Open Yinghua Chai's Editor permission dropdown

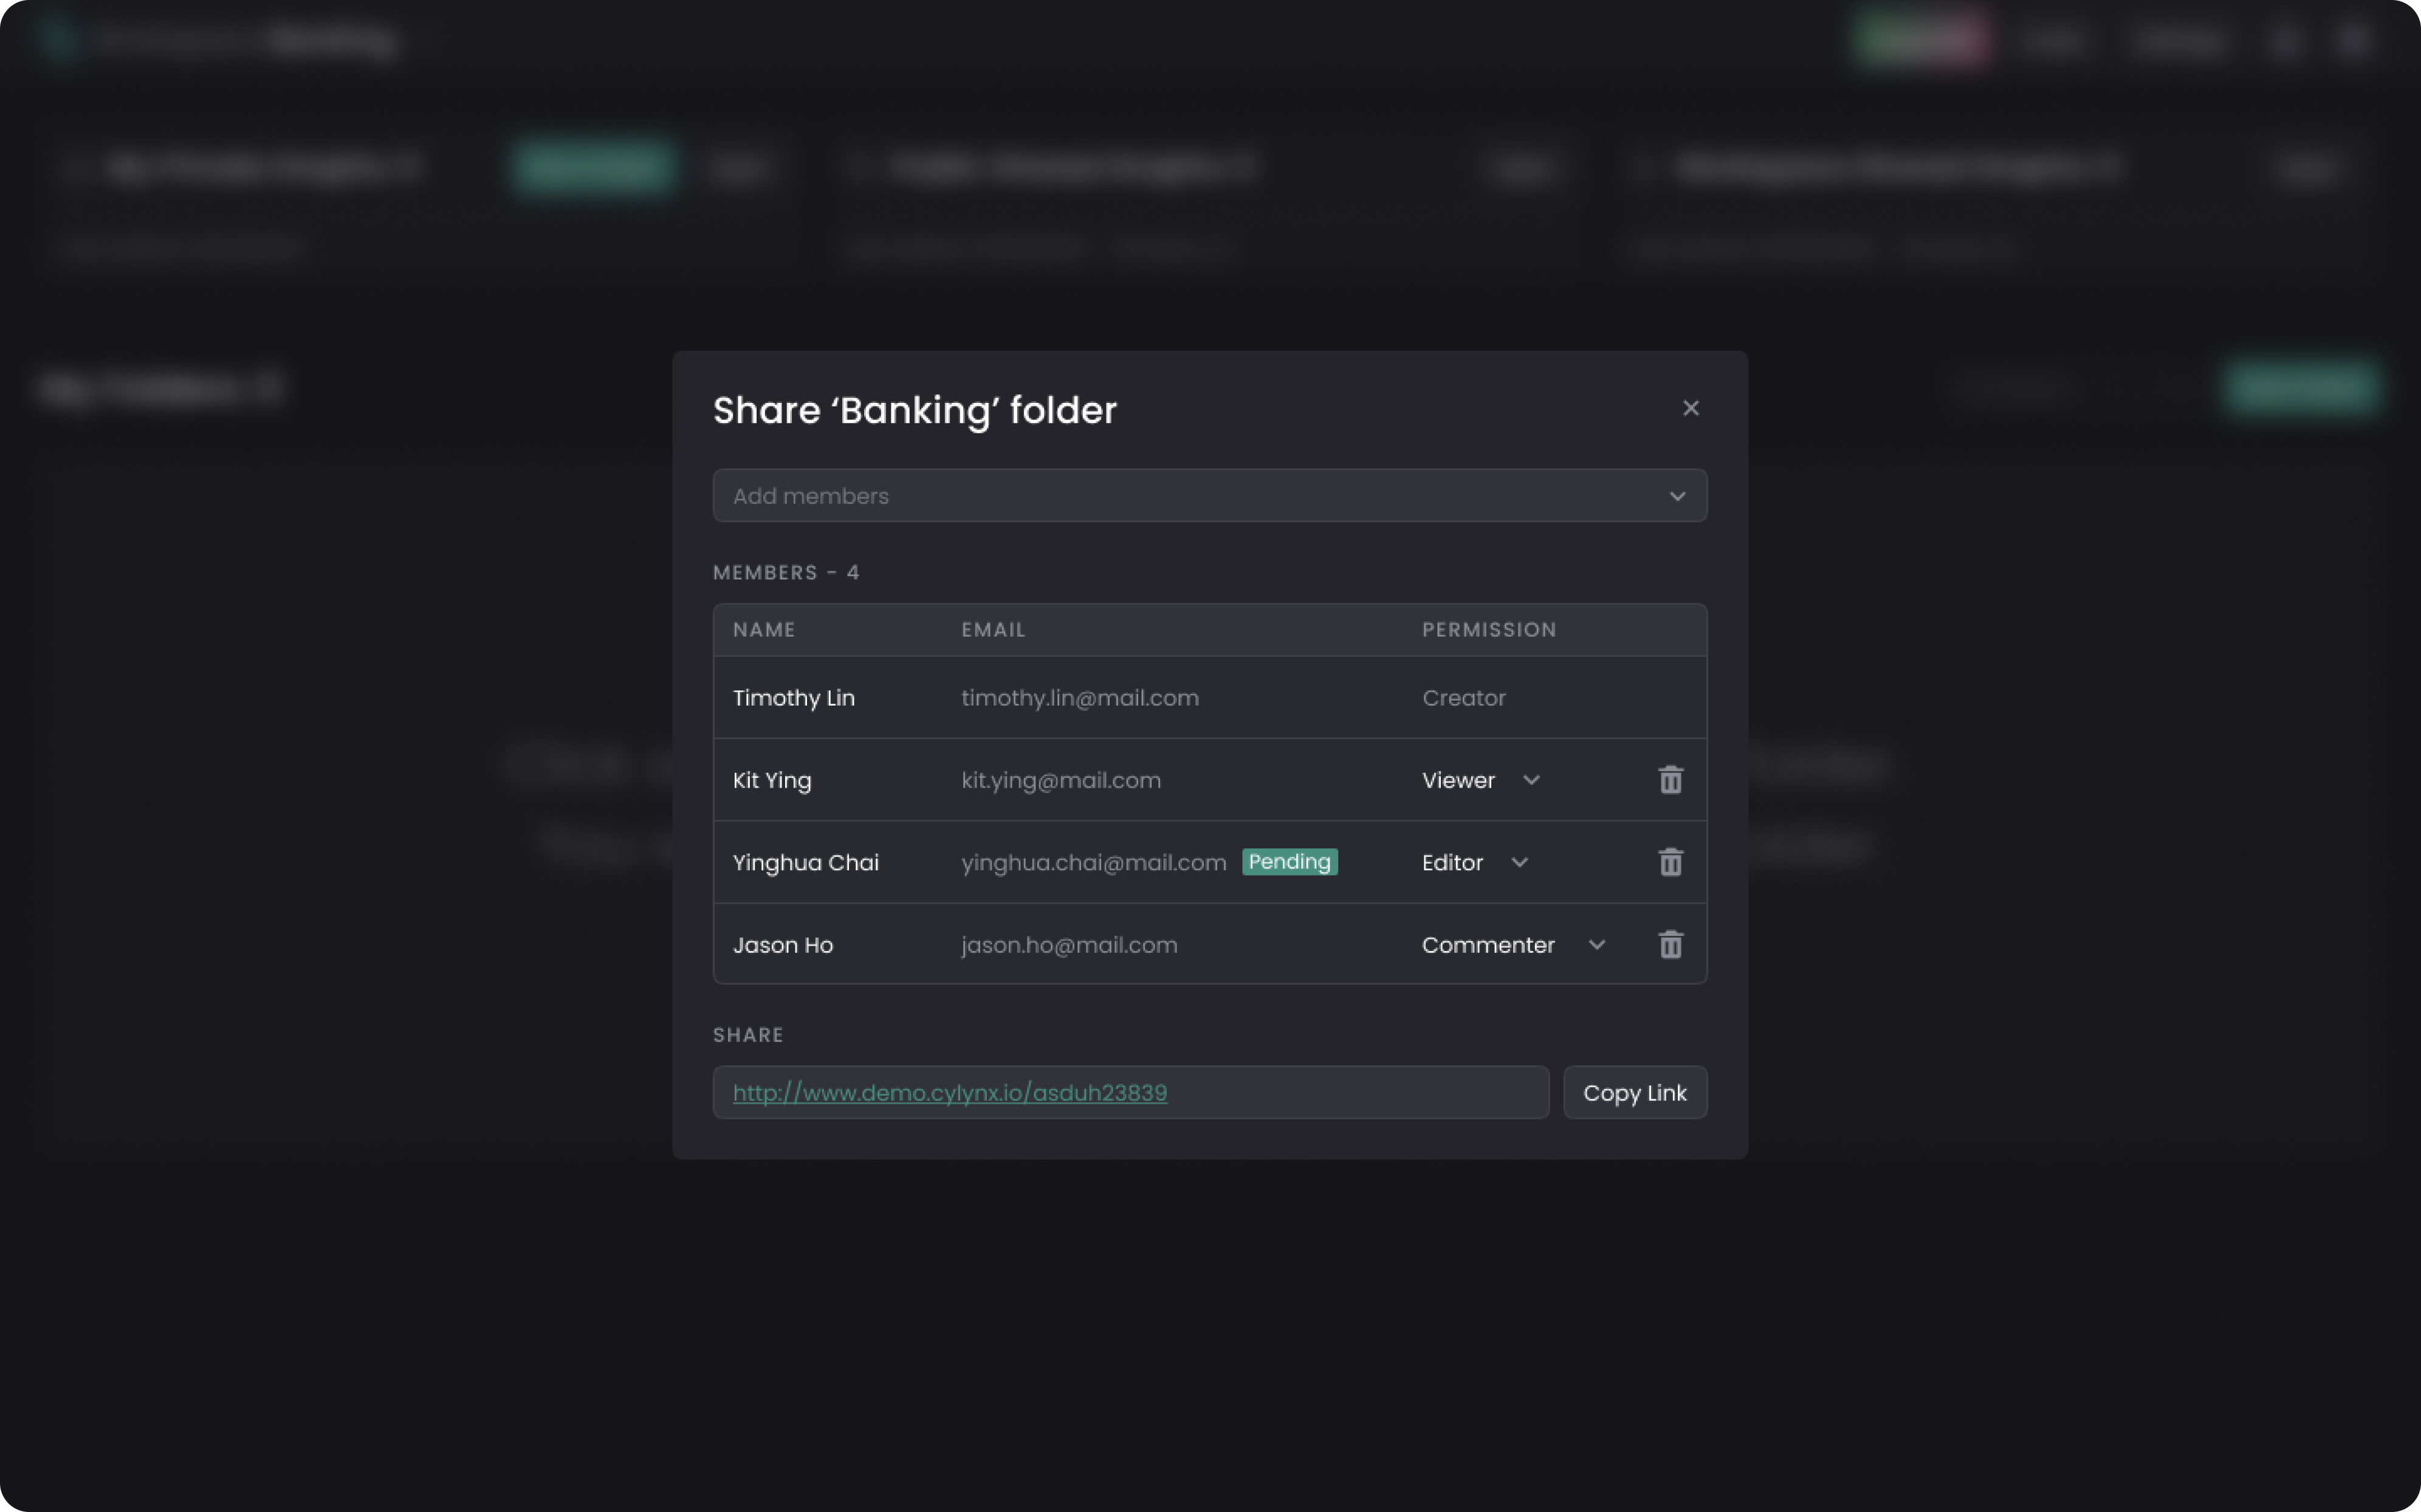tap(1475, 862)
